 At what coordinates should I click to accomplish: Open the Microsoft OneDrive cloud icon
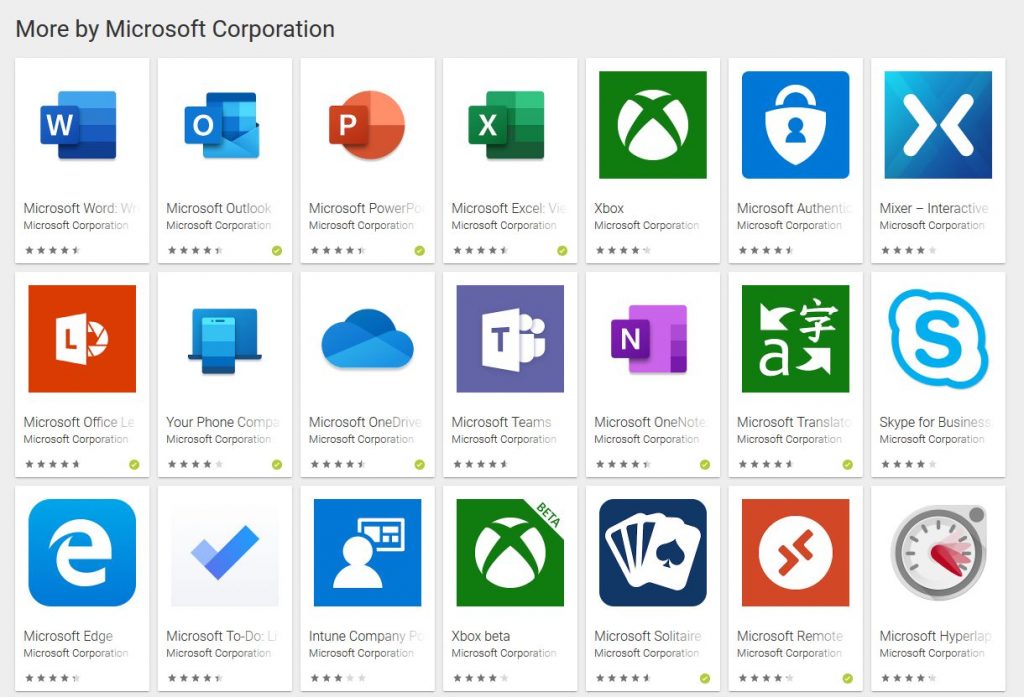367,338
